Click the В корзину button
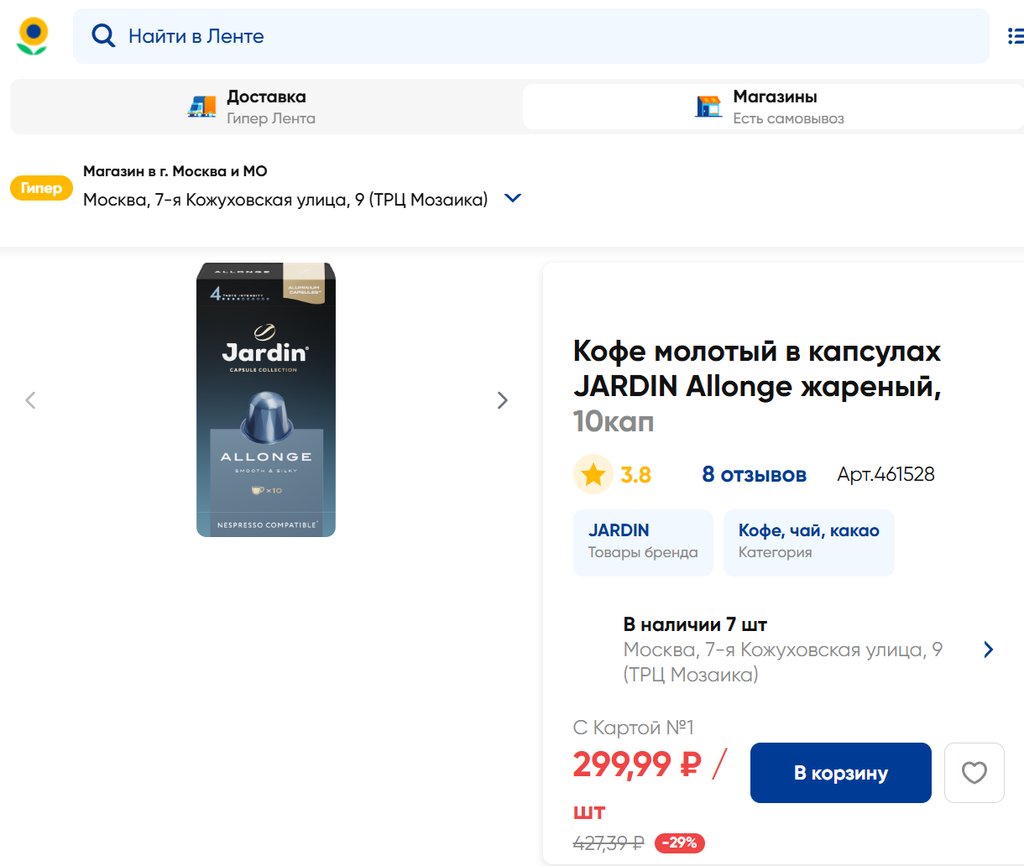This screenshot has height=866, width=1024. 840,773
